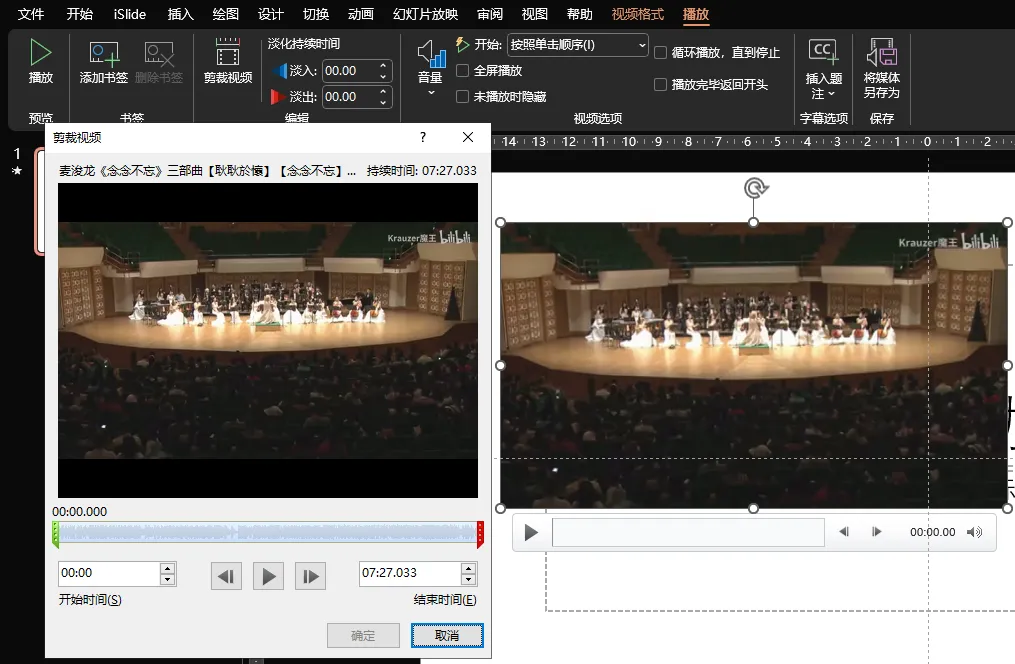Image resolution: width=1015 pixels, height=664 pixels.
Task: Click the 插入题注 caption icon
Action: tap(823, 67)
